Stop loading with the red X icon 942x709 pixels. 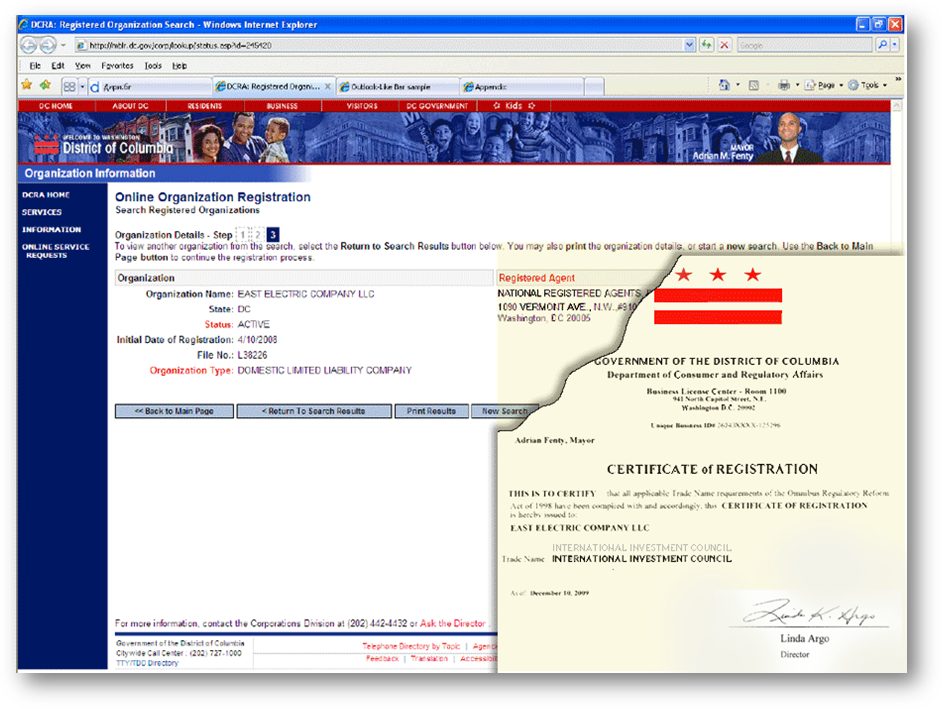tap(725, 45)
